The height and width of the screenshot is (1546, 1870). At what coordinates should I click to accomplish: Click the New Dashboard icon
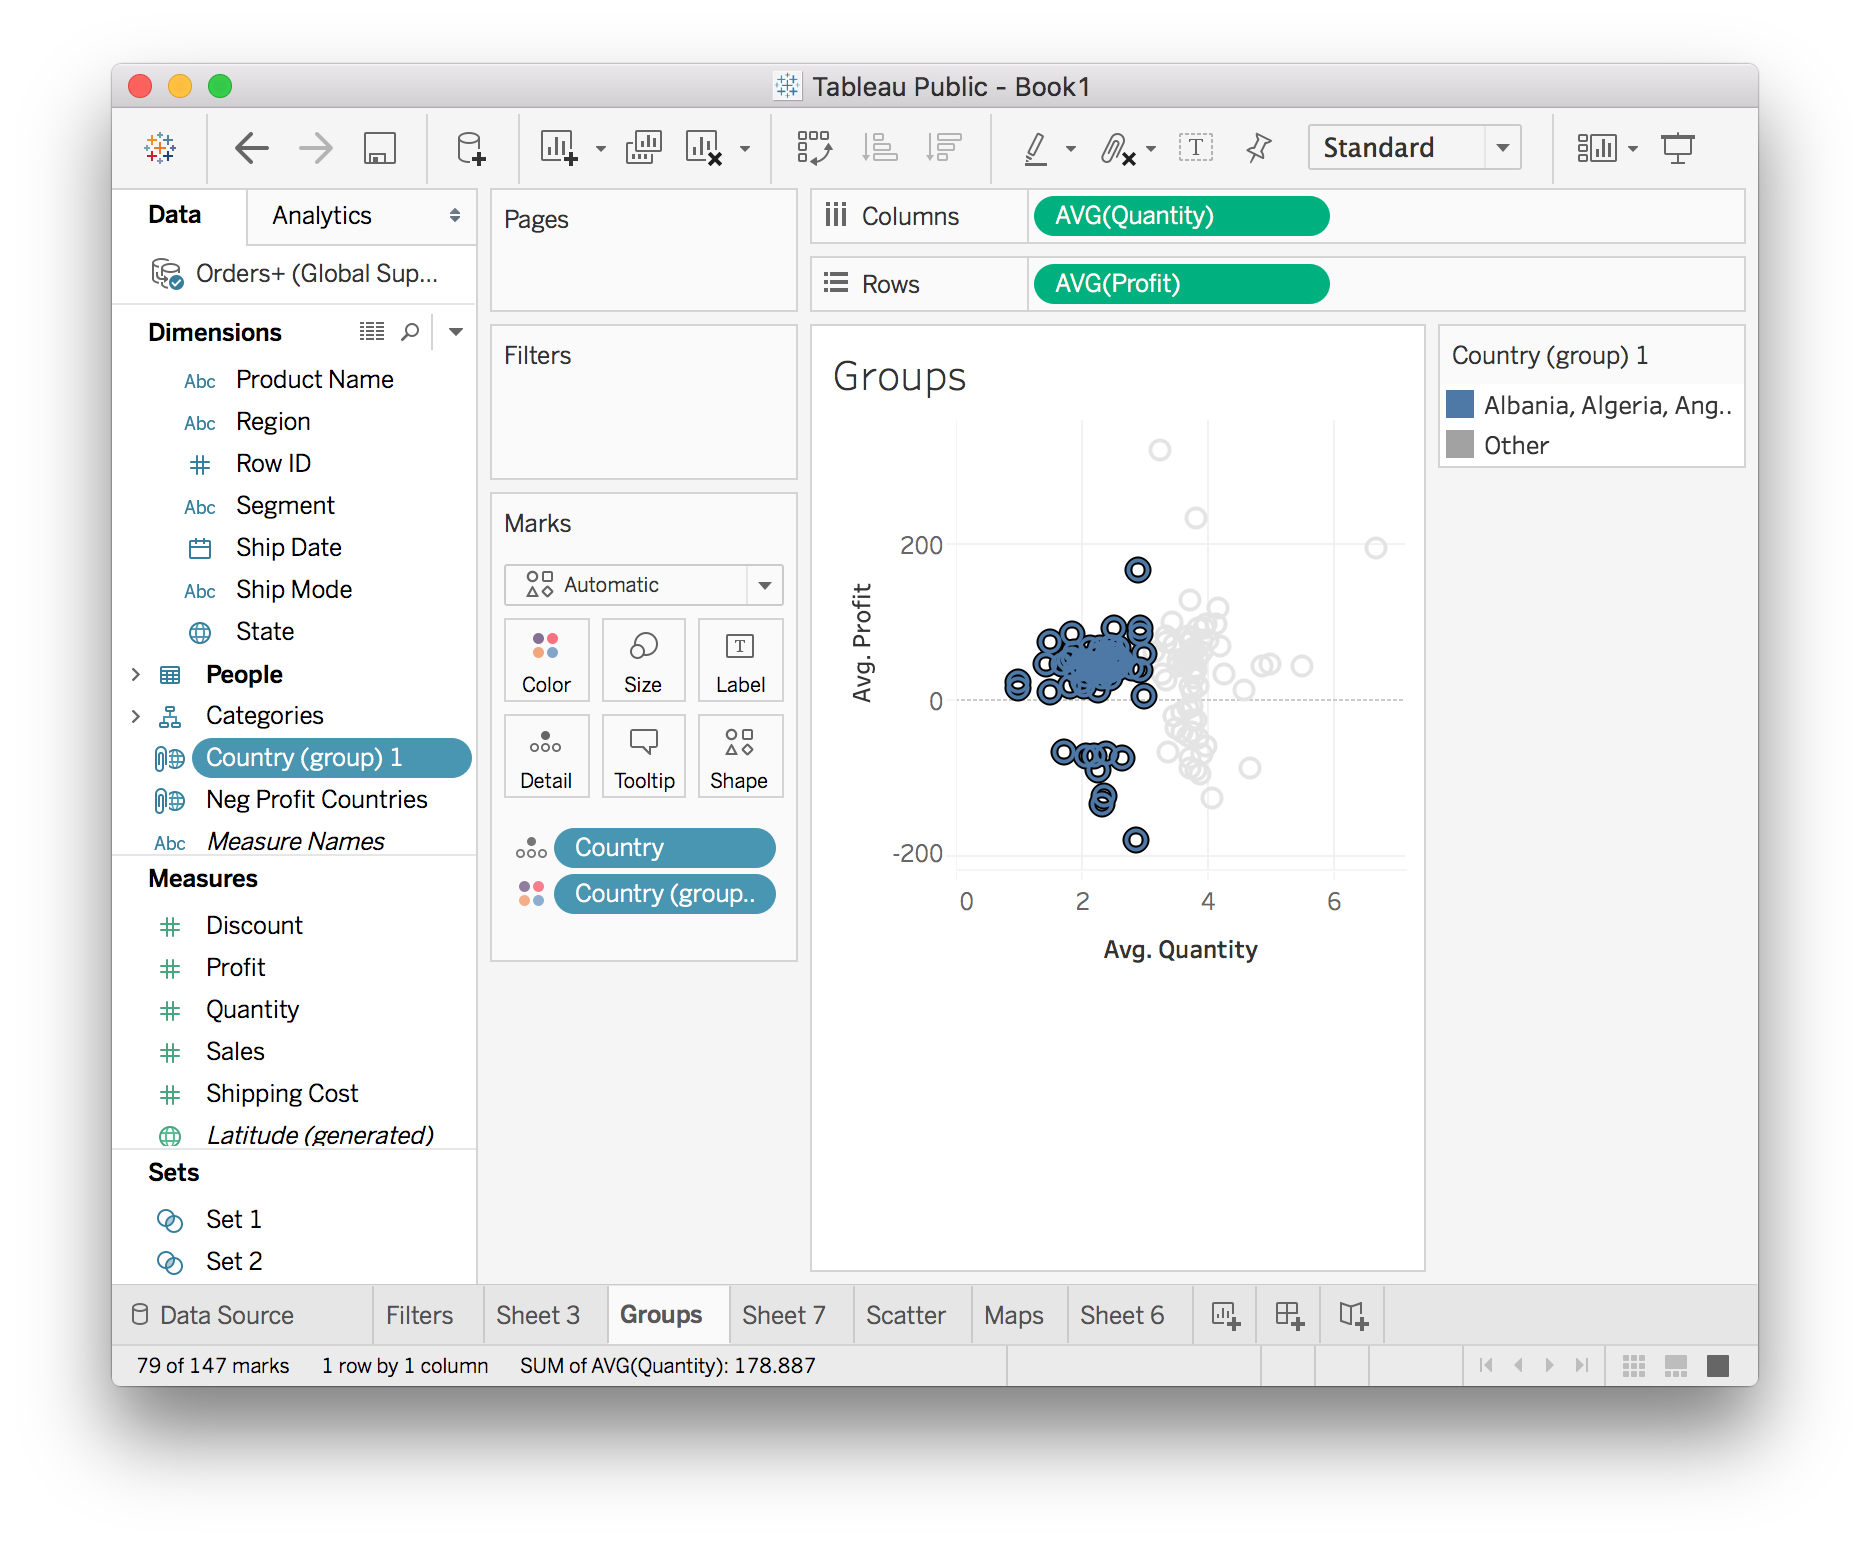point(1289,1315)
